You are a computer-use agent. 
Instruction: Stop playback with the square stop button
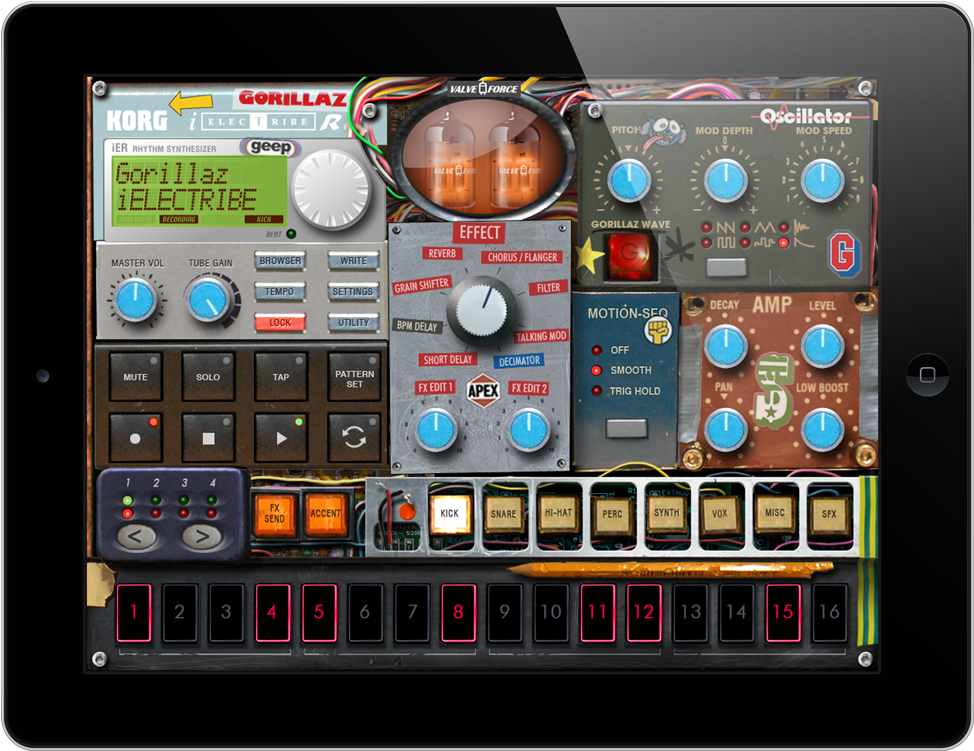[208, 437]
